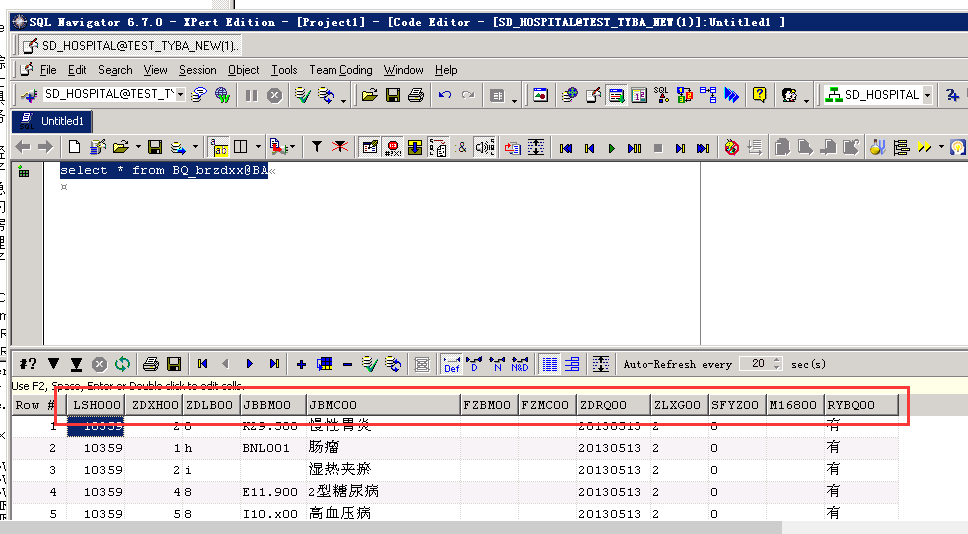Expand the dropdown beside the character face icon
968x534 pixels.
click(x=806, y=99)
